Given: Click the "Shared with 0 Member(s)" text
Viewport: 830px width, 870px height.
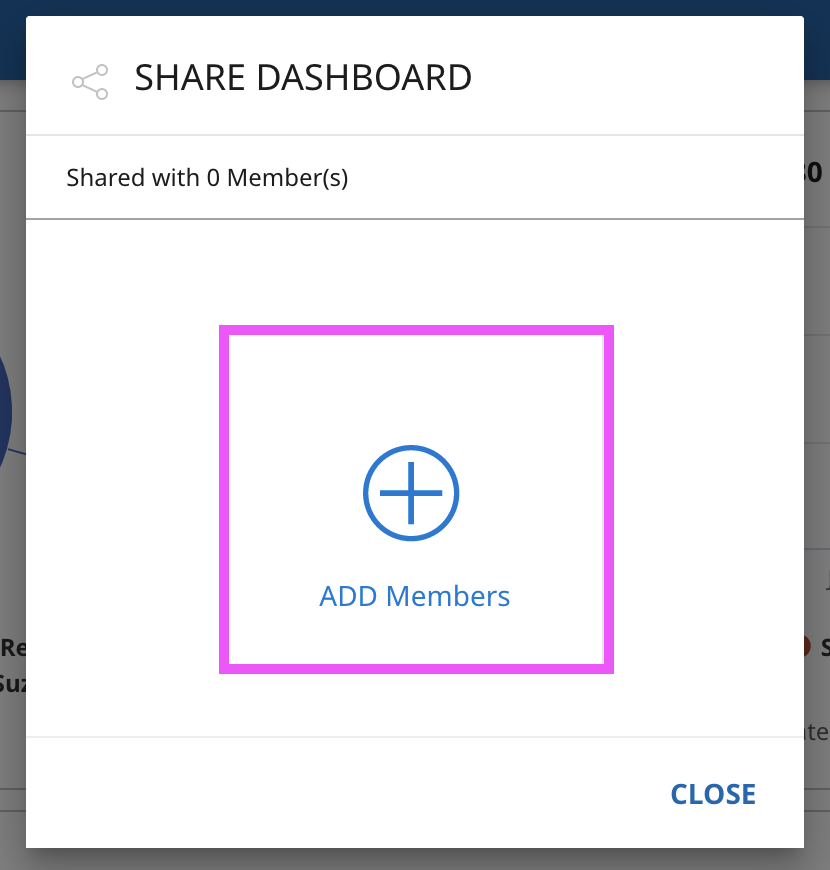Looking at the screenshot, I should (207, 179).
